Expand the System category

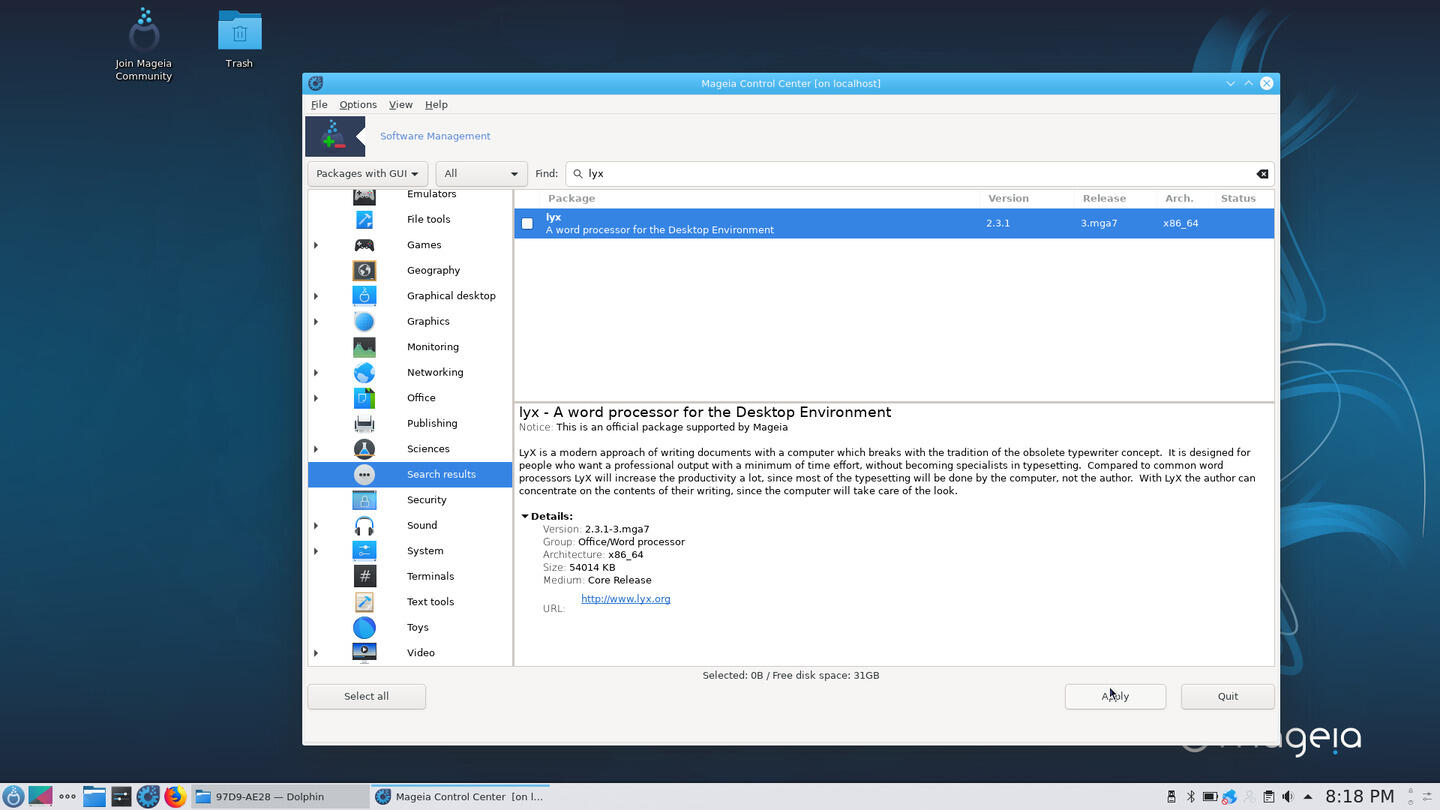[x=316, y=551]
